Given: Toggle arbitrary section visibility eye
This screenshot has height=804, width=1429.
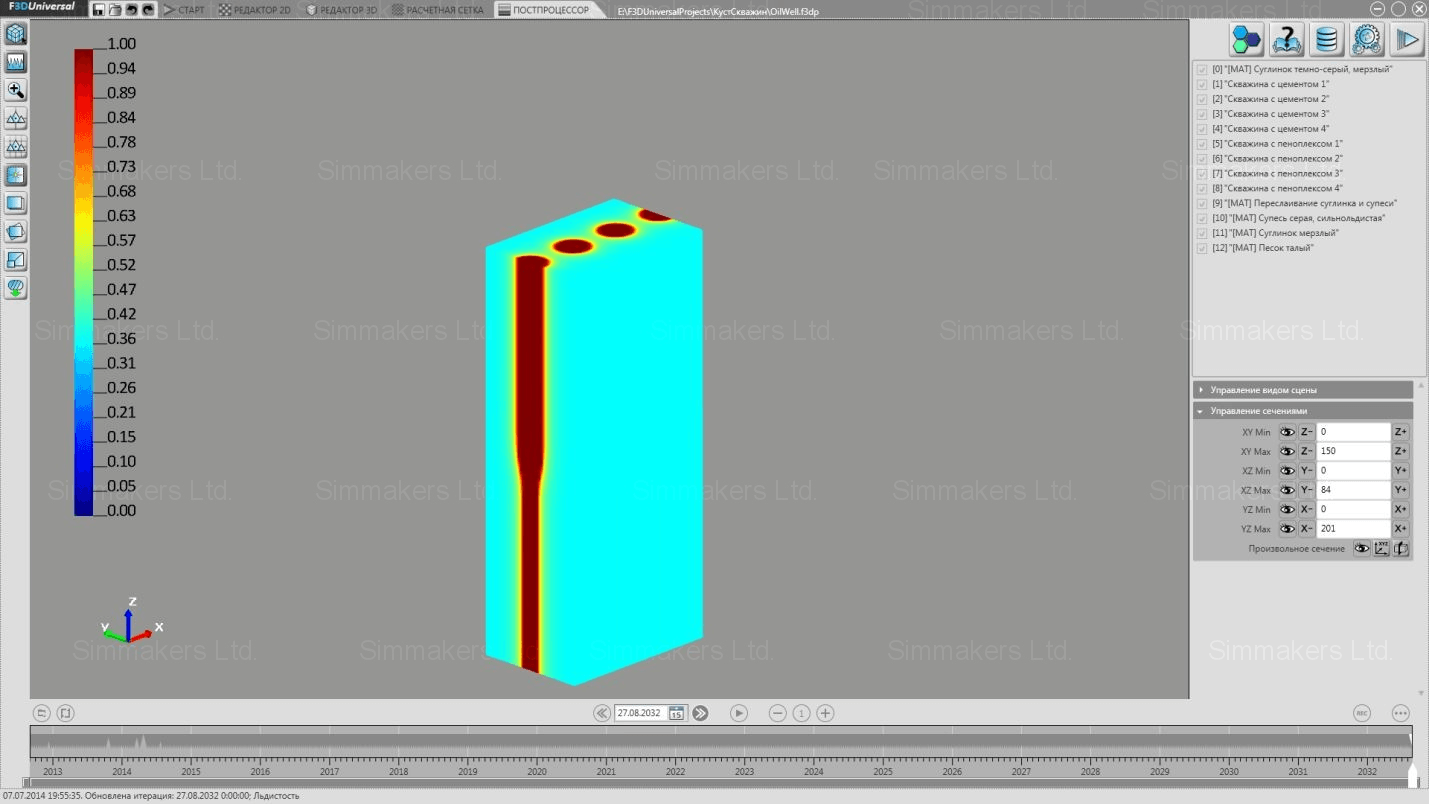Looking at the screenshot, I should (1361, 548).
